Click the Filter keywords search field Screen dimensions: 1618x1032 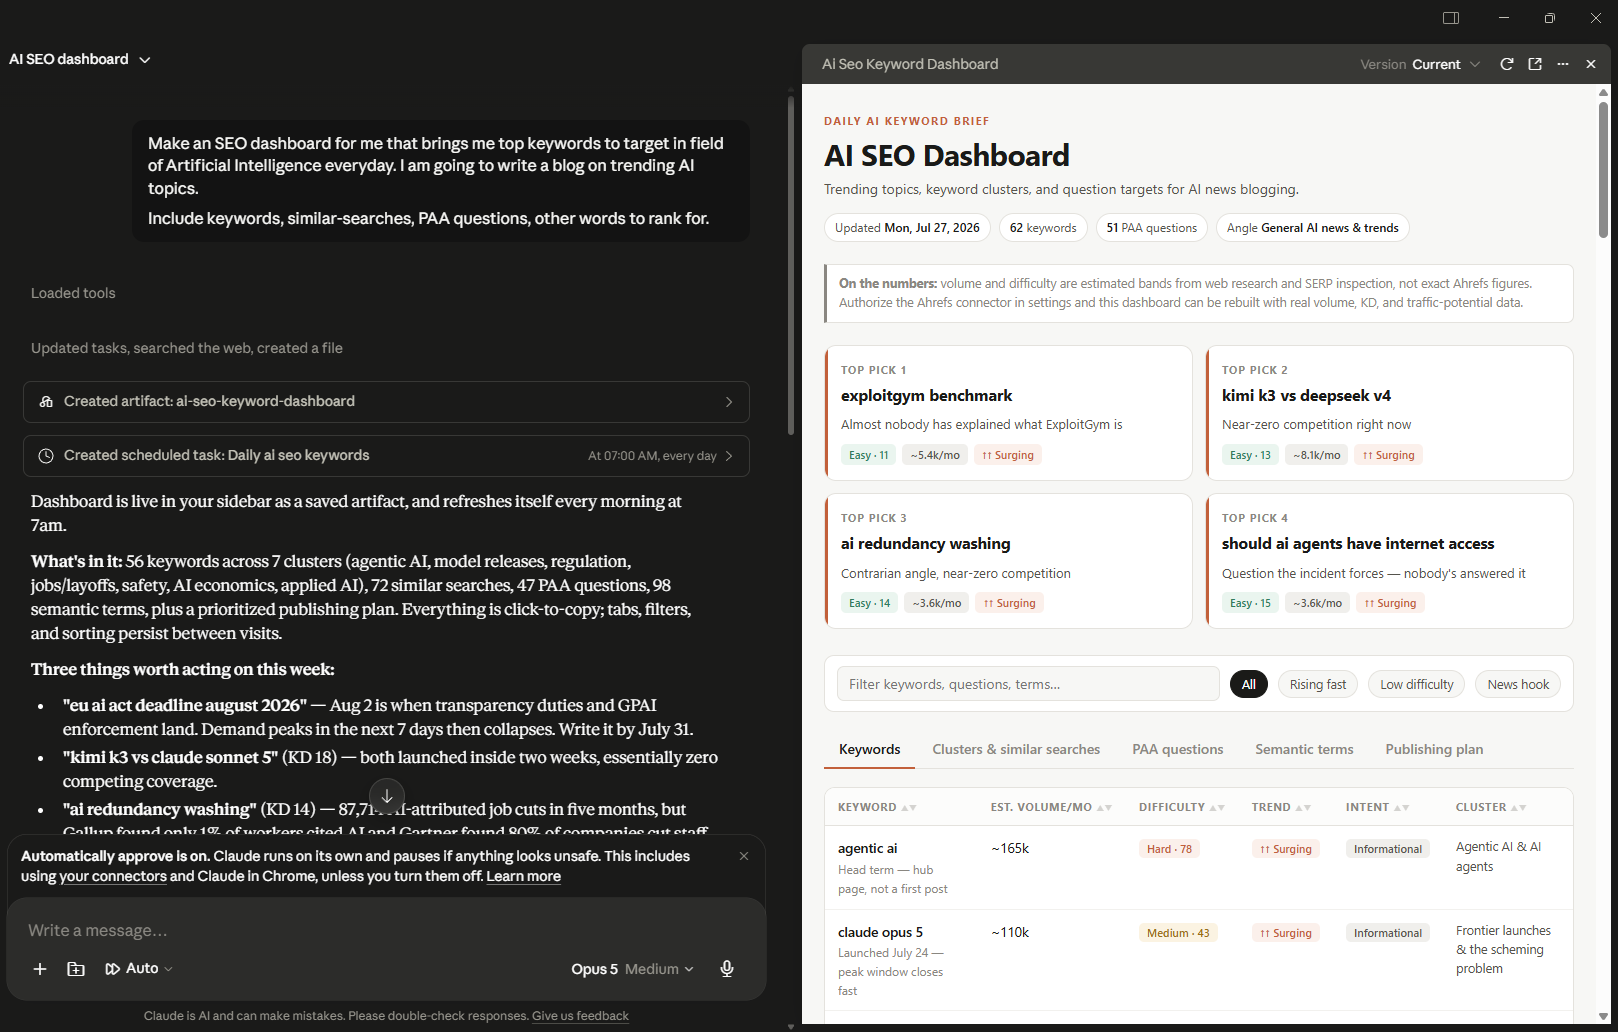click(x=1028, y=684)
